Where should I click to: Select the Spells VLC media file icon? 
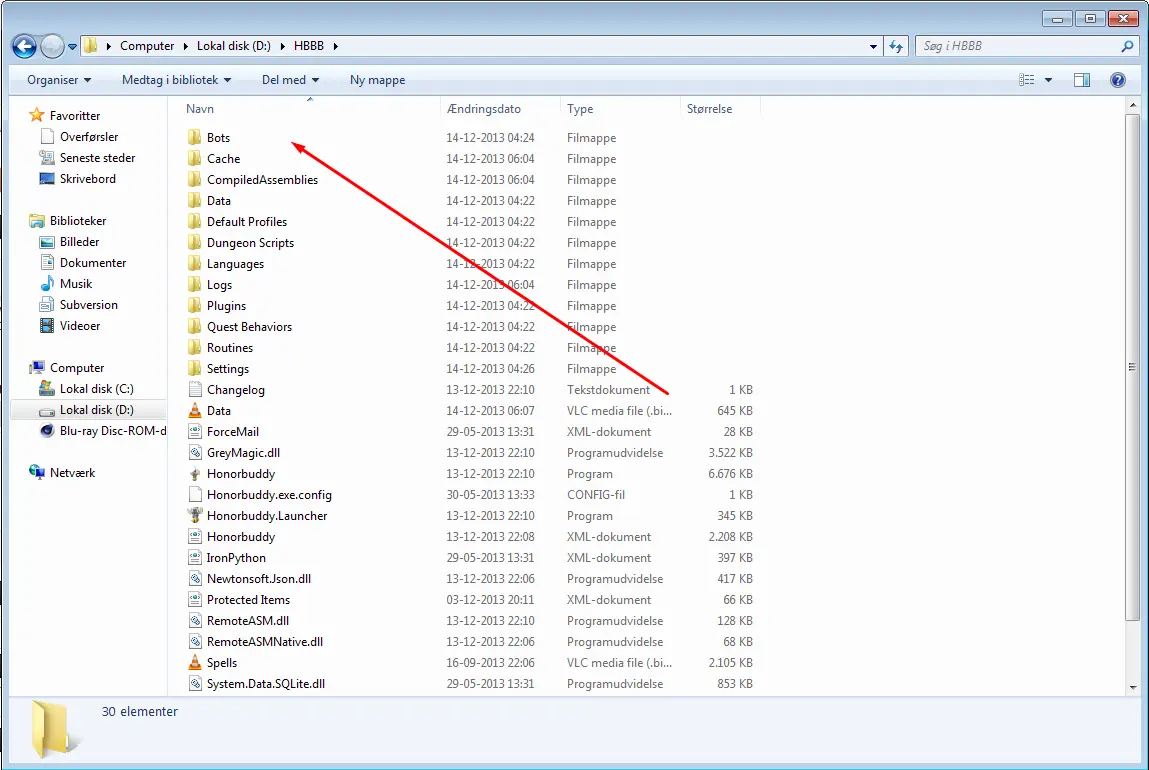pyautogui.click(x=195, y=662)
